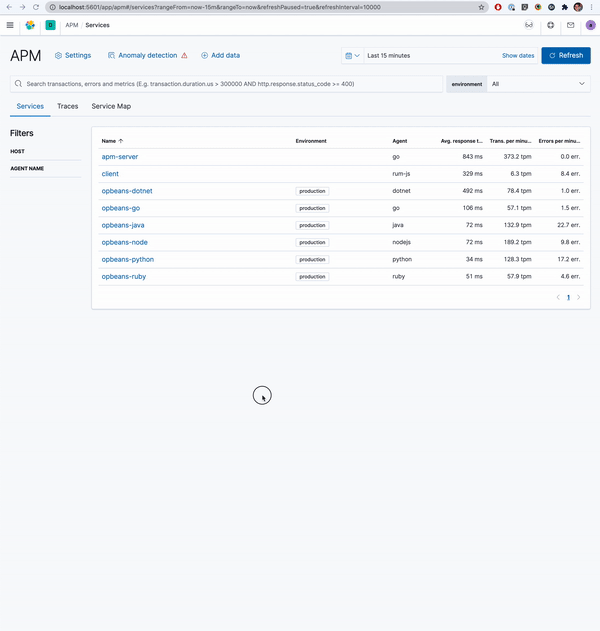Viewport: 600px width, 631px height.
Task: Click the Add data plus icon
Action: [x=205, y=56]
